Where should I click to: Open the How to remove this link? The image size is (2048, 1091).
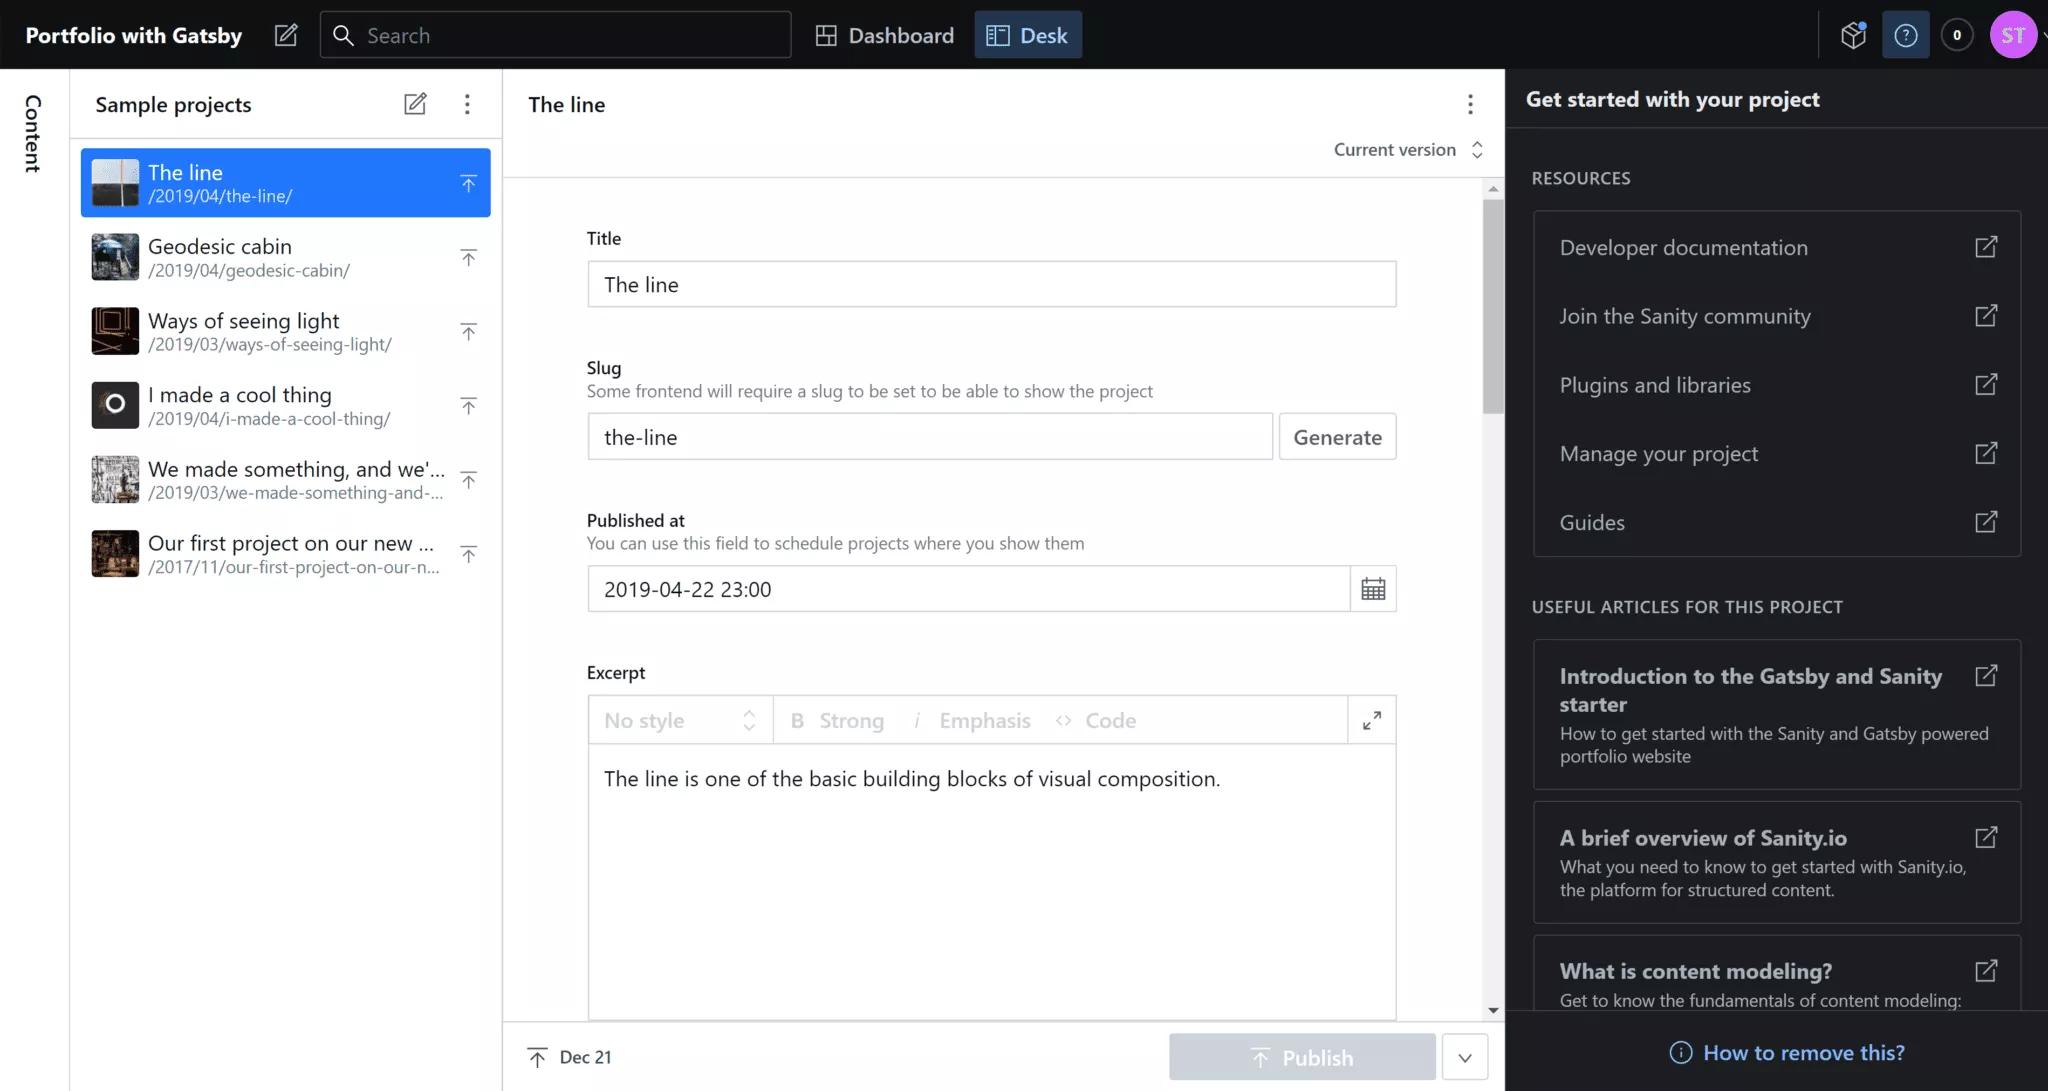coord(1802,1052)
